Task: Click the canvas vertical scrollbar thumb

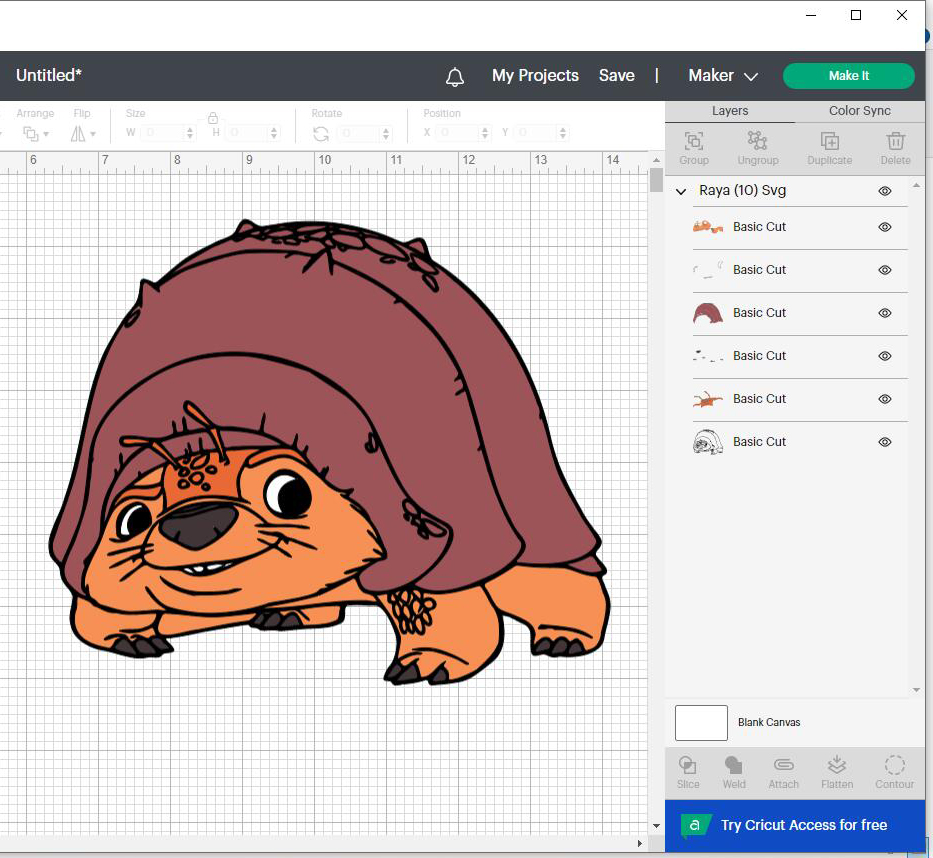Action: (656, 180)
